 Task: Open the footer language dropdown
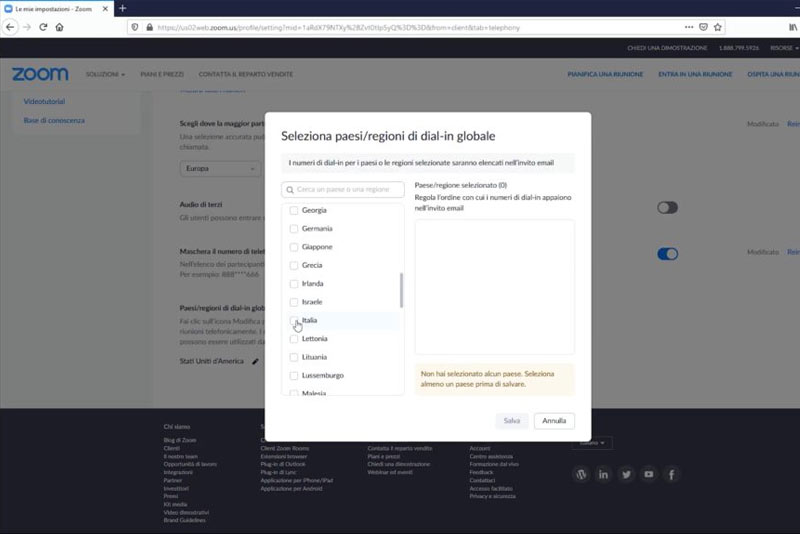pyautogui.click(x=592, y=443)
